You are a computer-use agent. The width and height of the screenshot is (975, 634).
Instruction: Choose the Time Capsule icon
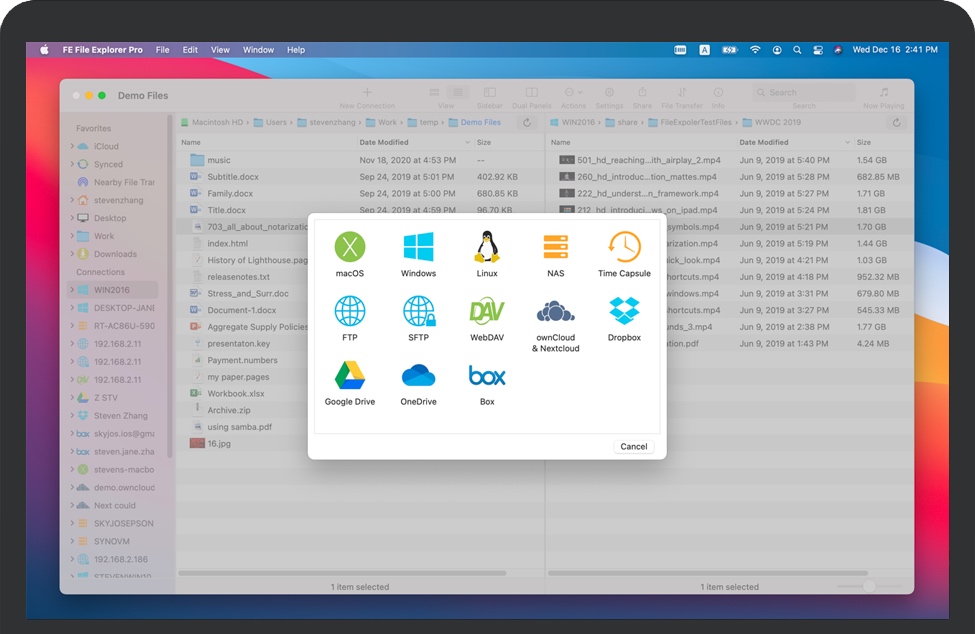point(624,247)
